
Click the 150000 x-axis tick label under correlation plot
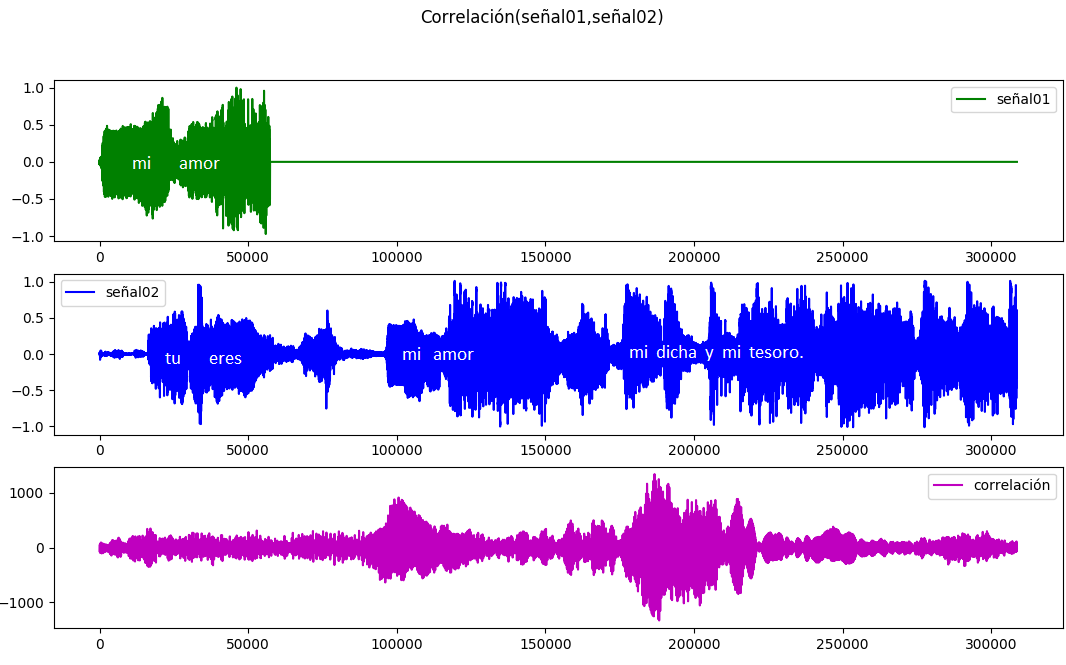click(545, 645)
